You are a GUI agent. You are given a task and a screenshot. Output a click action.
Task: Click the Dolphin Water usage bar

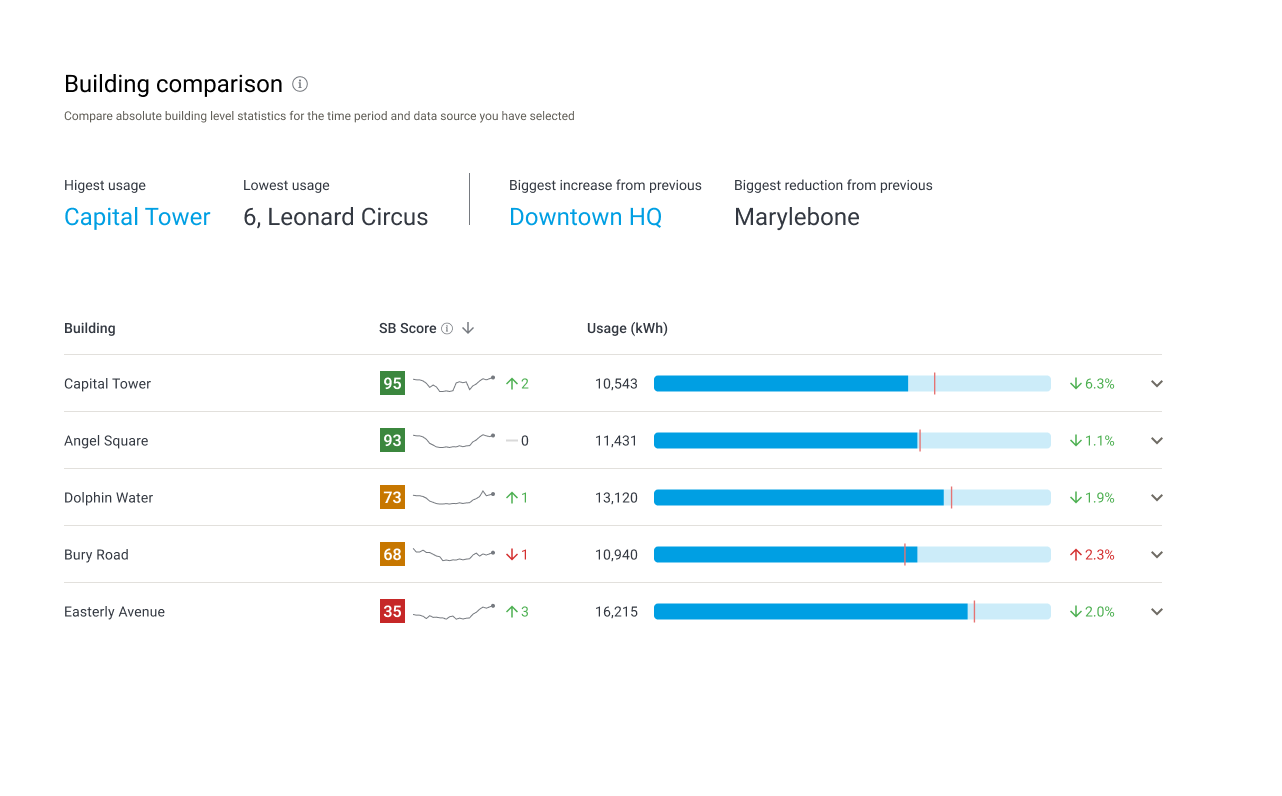[x=852, y=497]
